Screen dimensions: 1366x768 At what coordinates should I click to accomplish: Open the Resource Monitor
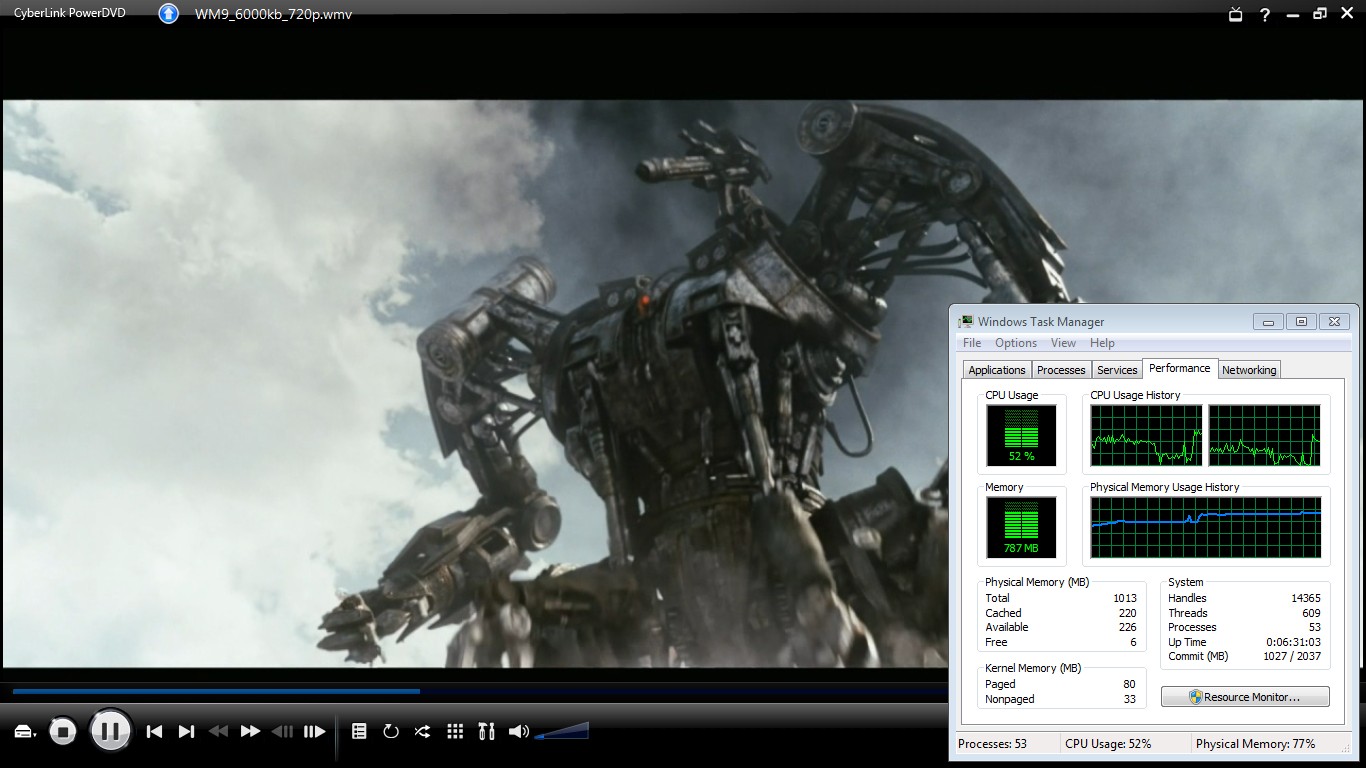1245,697
